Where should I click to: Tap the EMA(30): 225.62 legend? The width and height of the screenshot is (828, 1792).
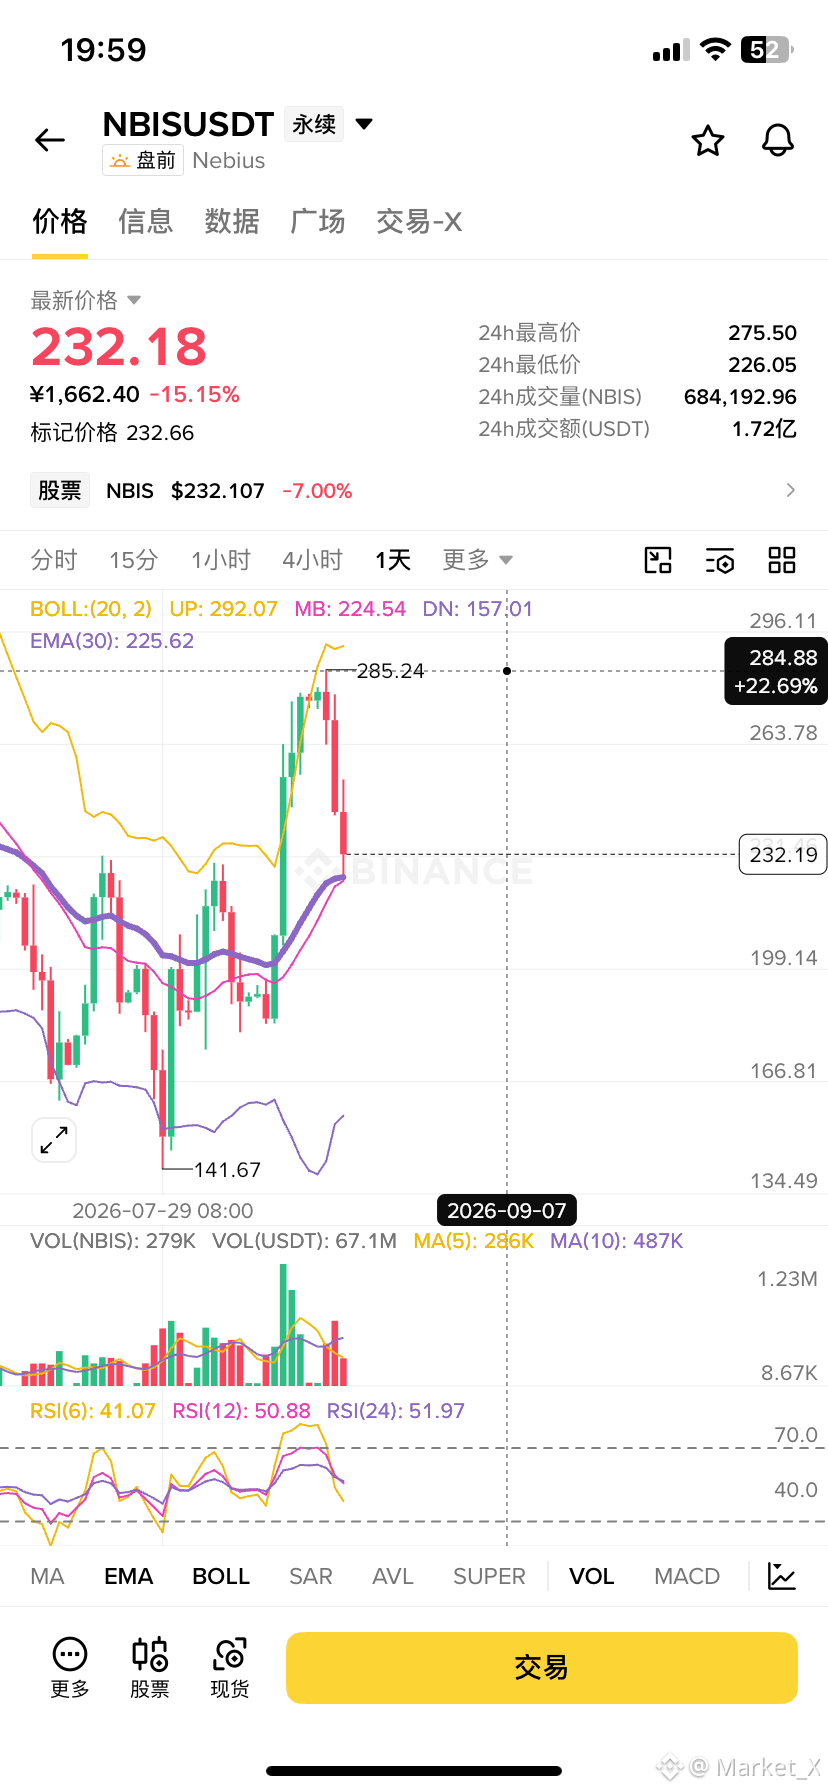pyautogui.click(x=112, y=640)
